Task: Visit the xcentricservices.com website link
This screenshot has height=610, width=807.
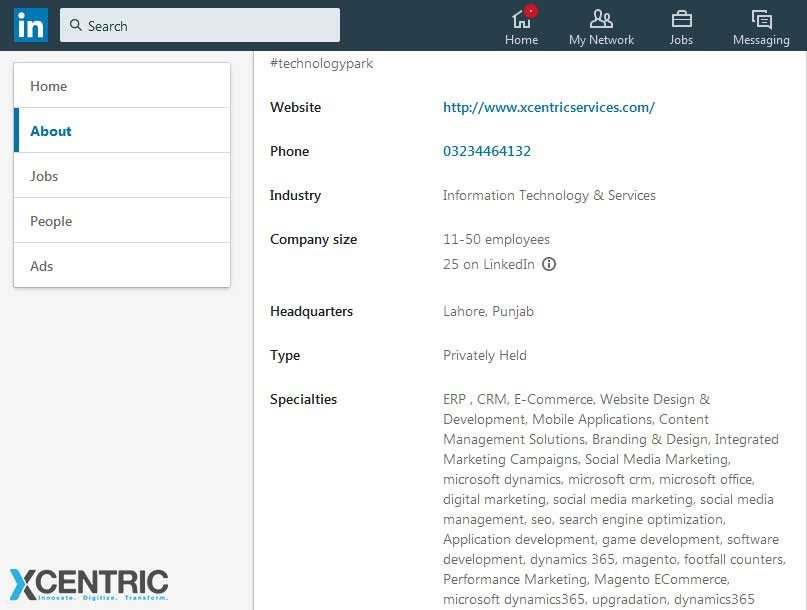Action: (x=548, y=107)
